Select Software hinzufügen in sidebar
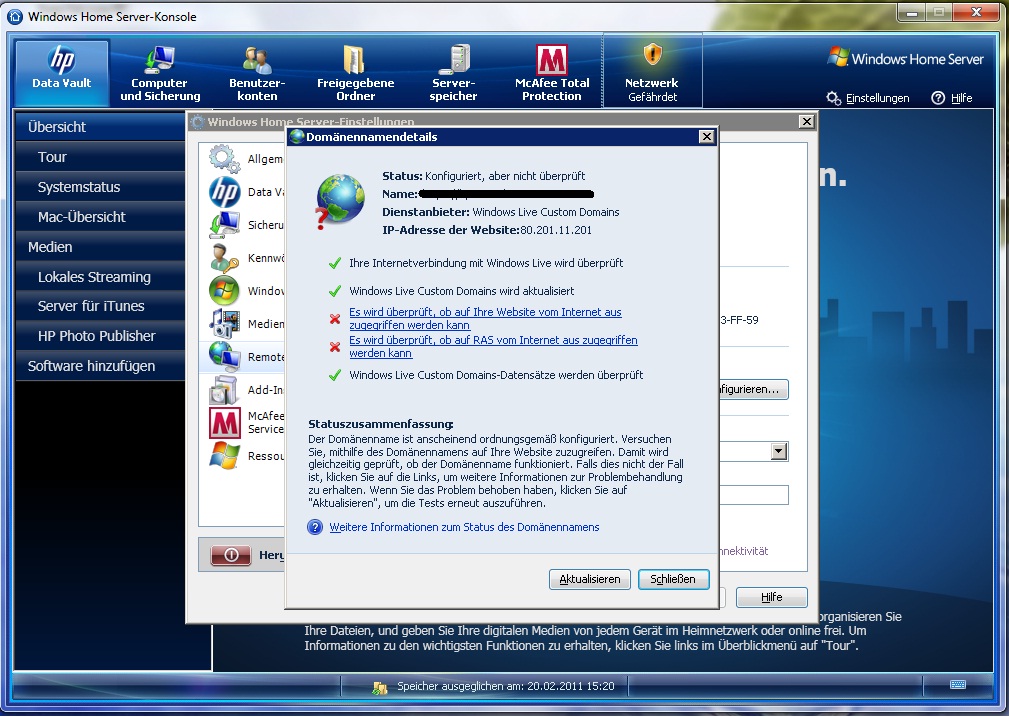 click(100, 366)
